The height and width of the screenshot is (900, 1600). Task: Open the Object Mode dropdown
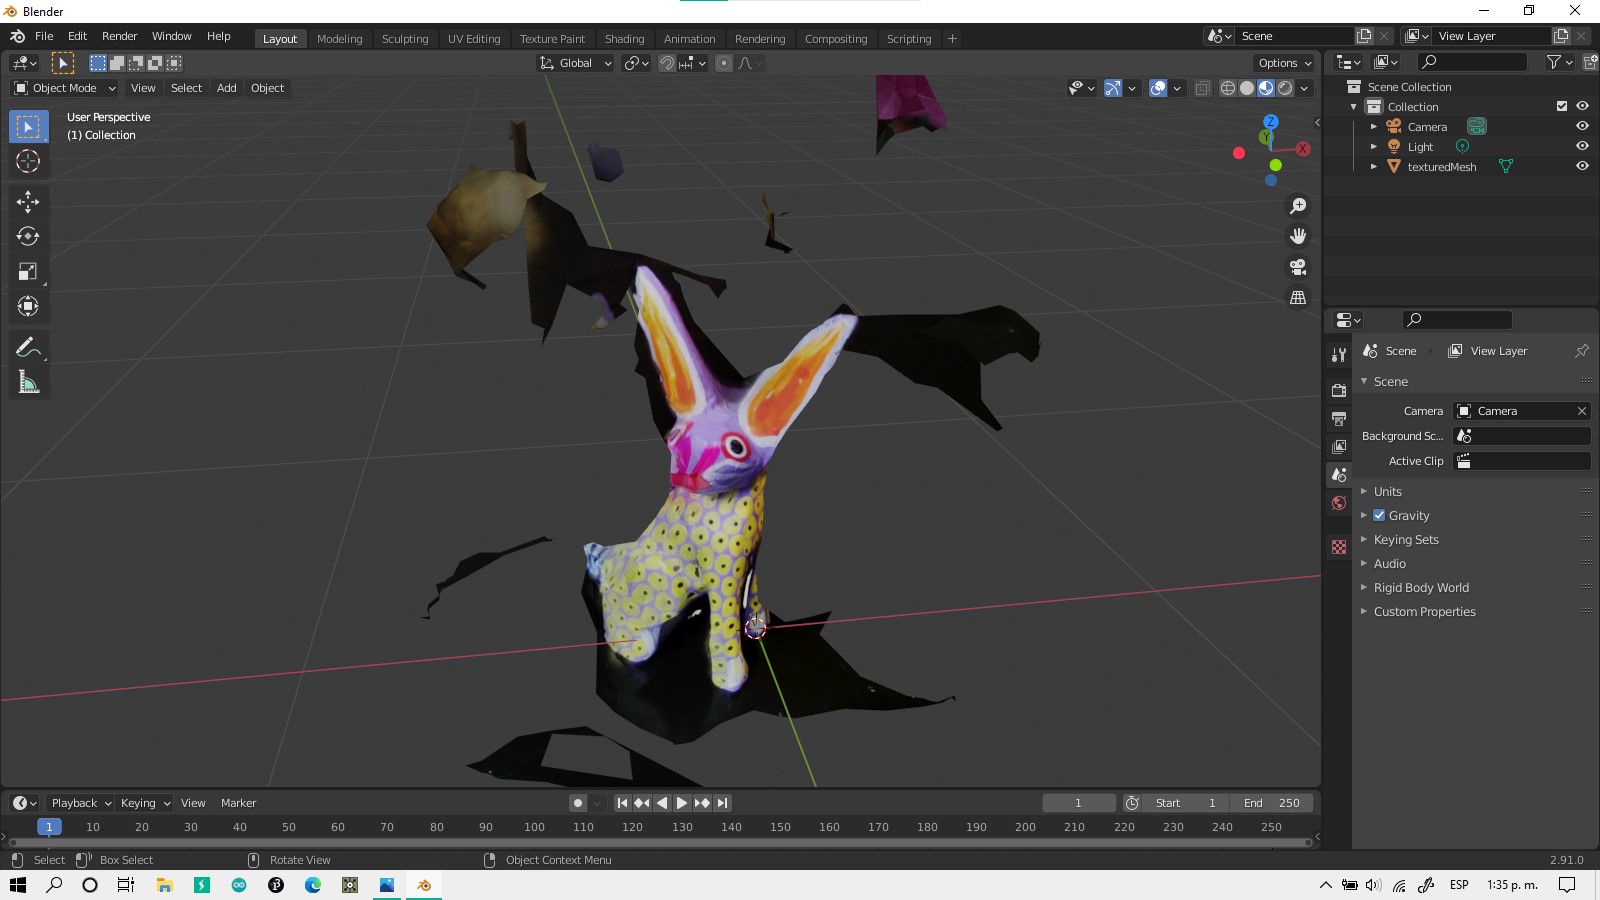tap(65, 88)
